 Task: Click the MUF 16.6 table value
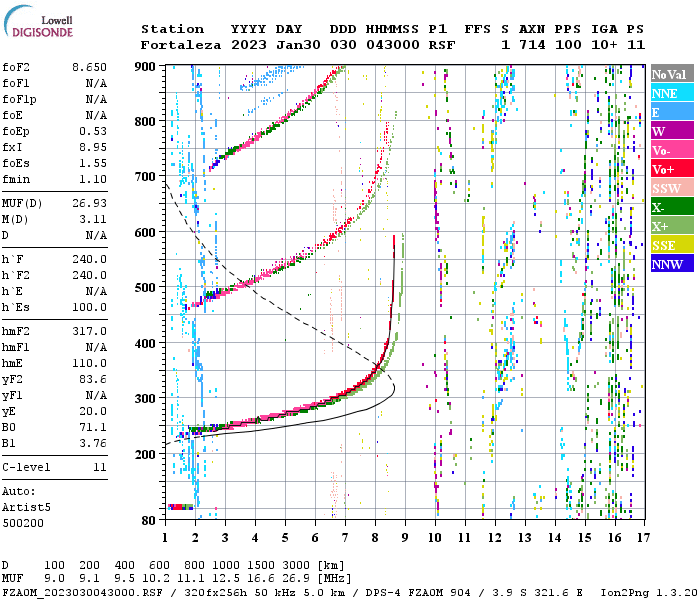261,578
